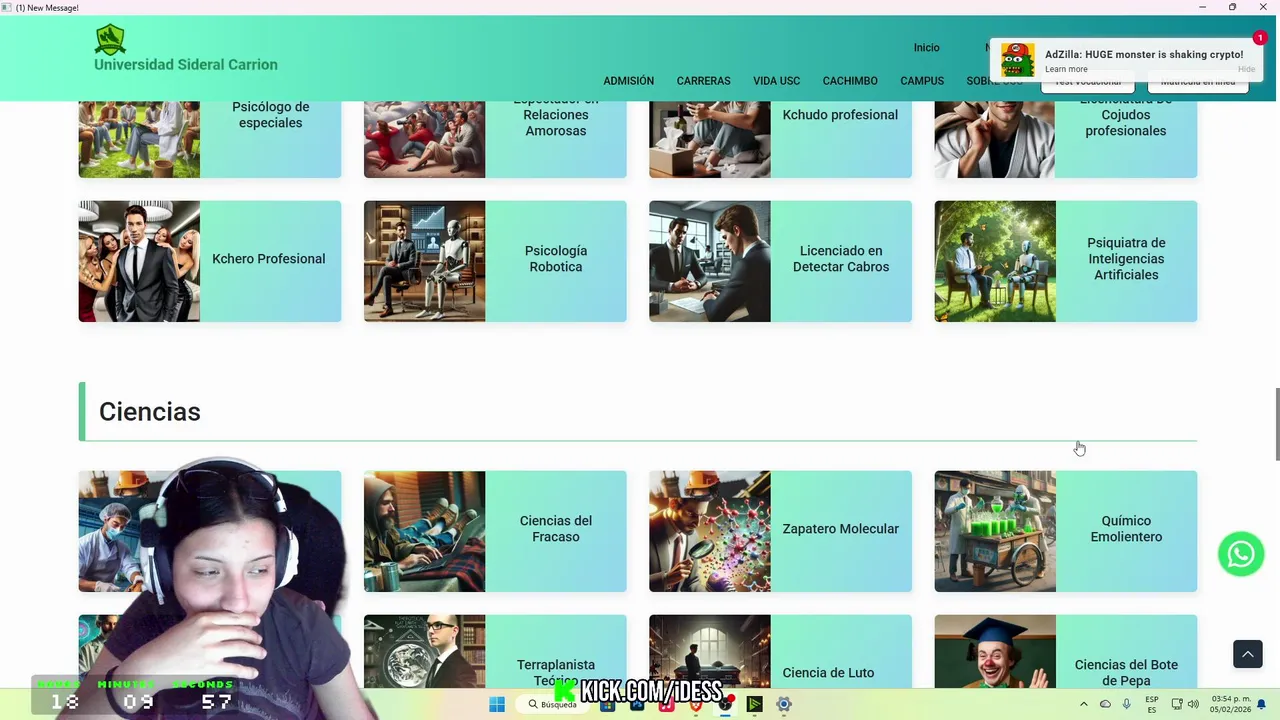This screenshot has height=720, width=1280.
Task: Open the green play-arrow taskbar app
Action: click(754, 704)
